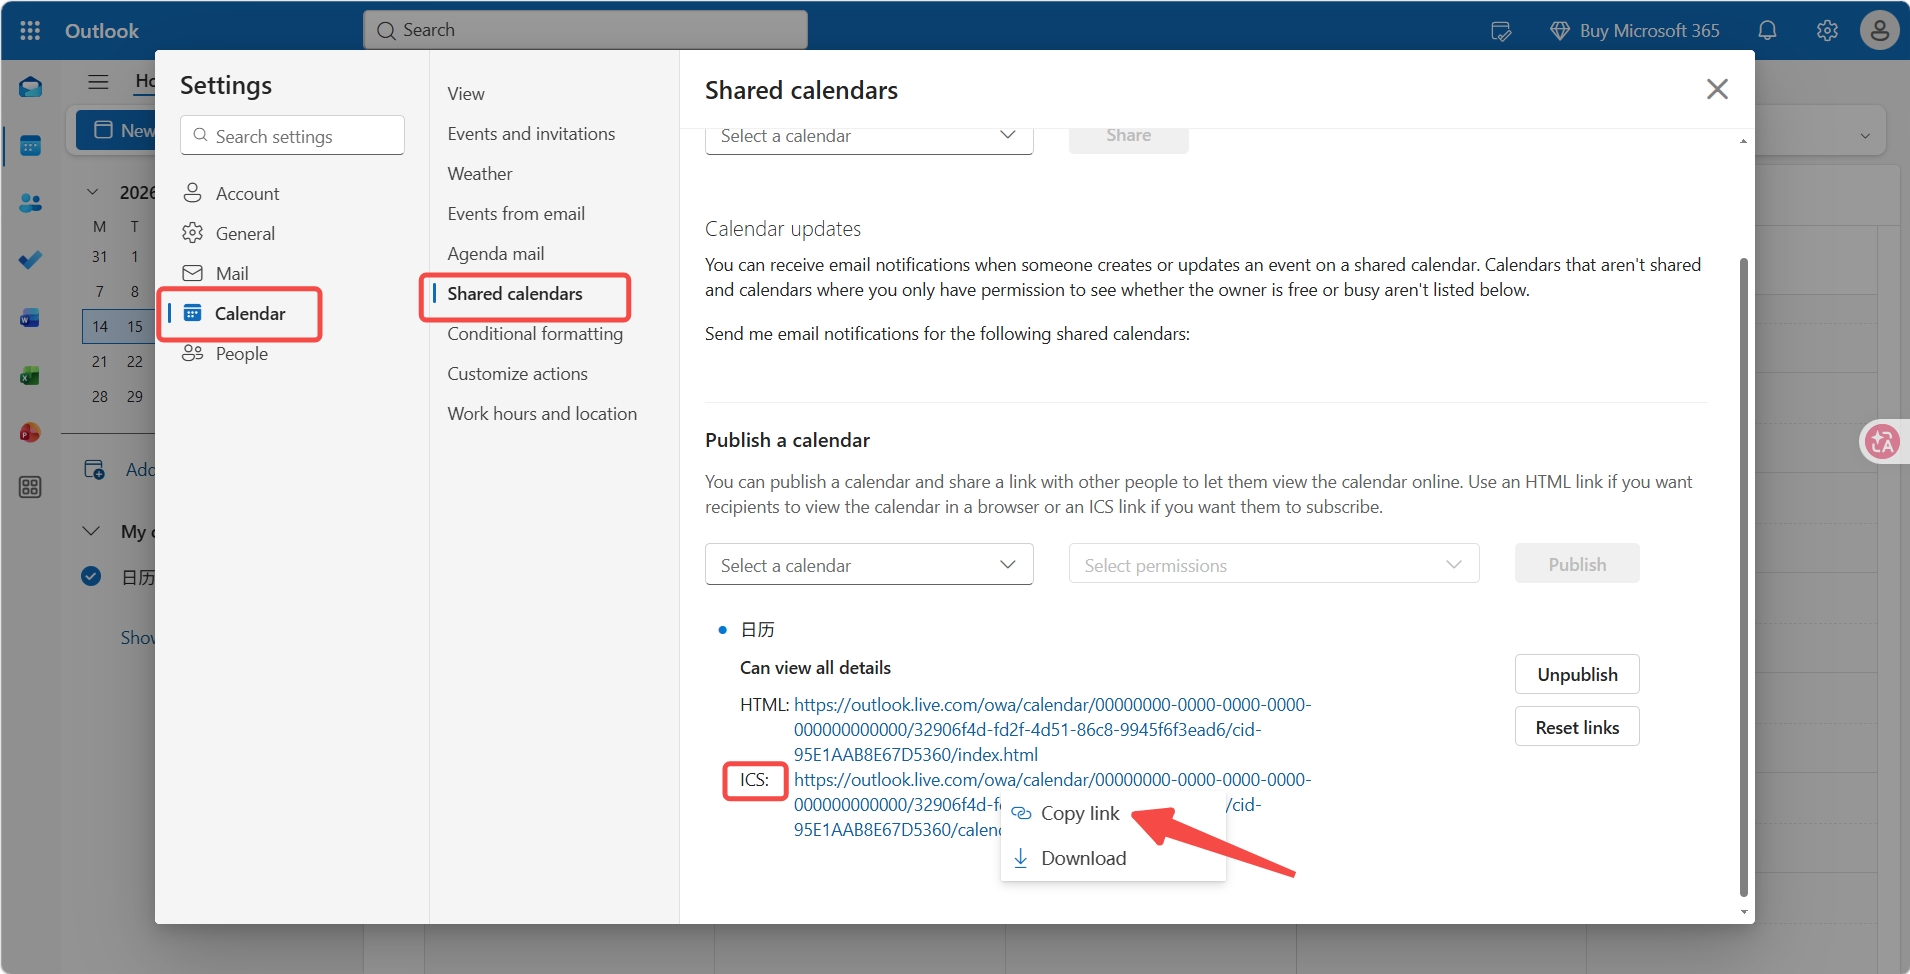Viewport: 1910px width, 974px height.
Task: Click the floating translate icon at right edge
Action: click(1883, 441)
